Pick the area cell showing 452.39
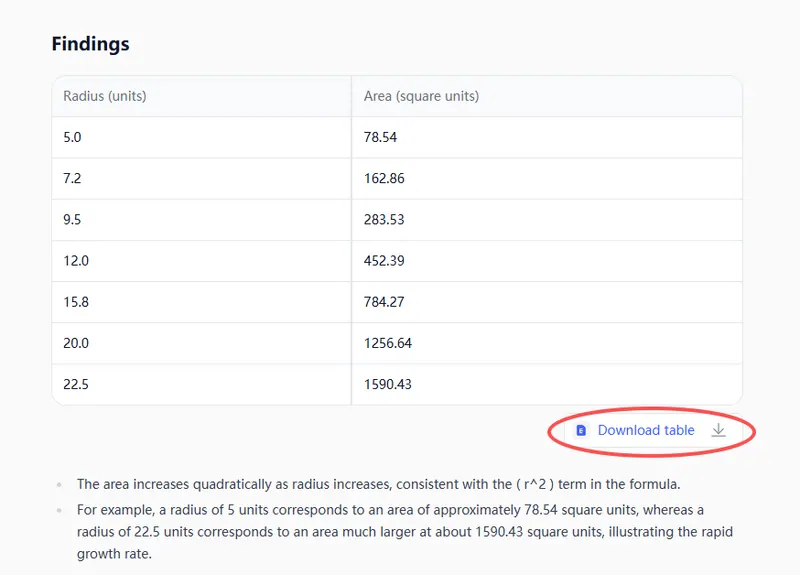800x575 pixels. [384, 260]
